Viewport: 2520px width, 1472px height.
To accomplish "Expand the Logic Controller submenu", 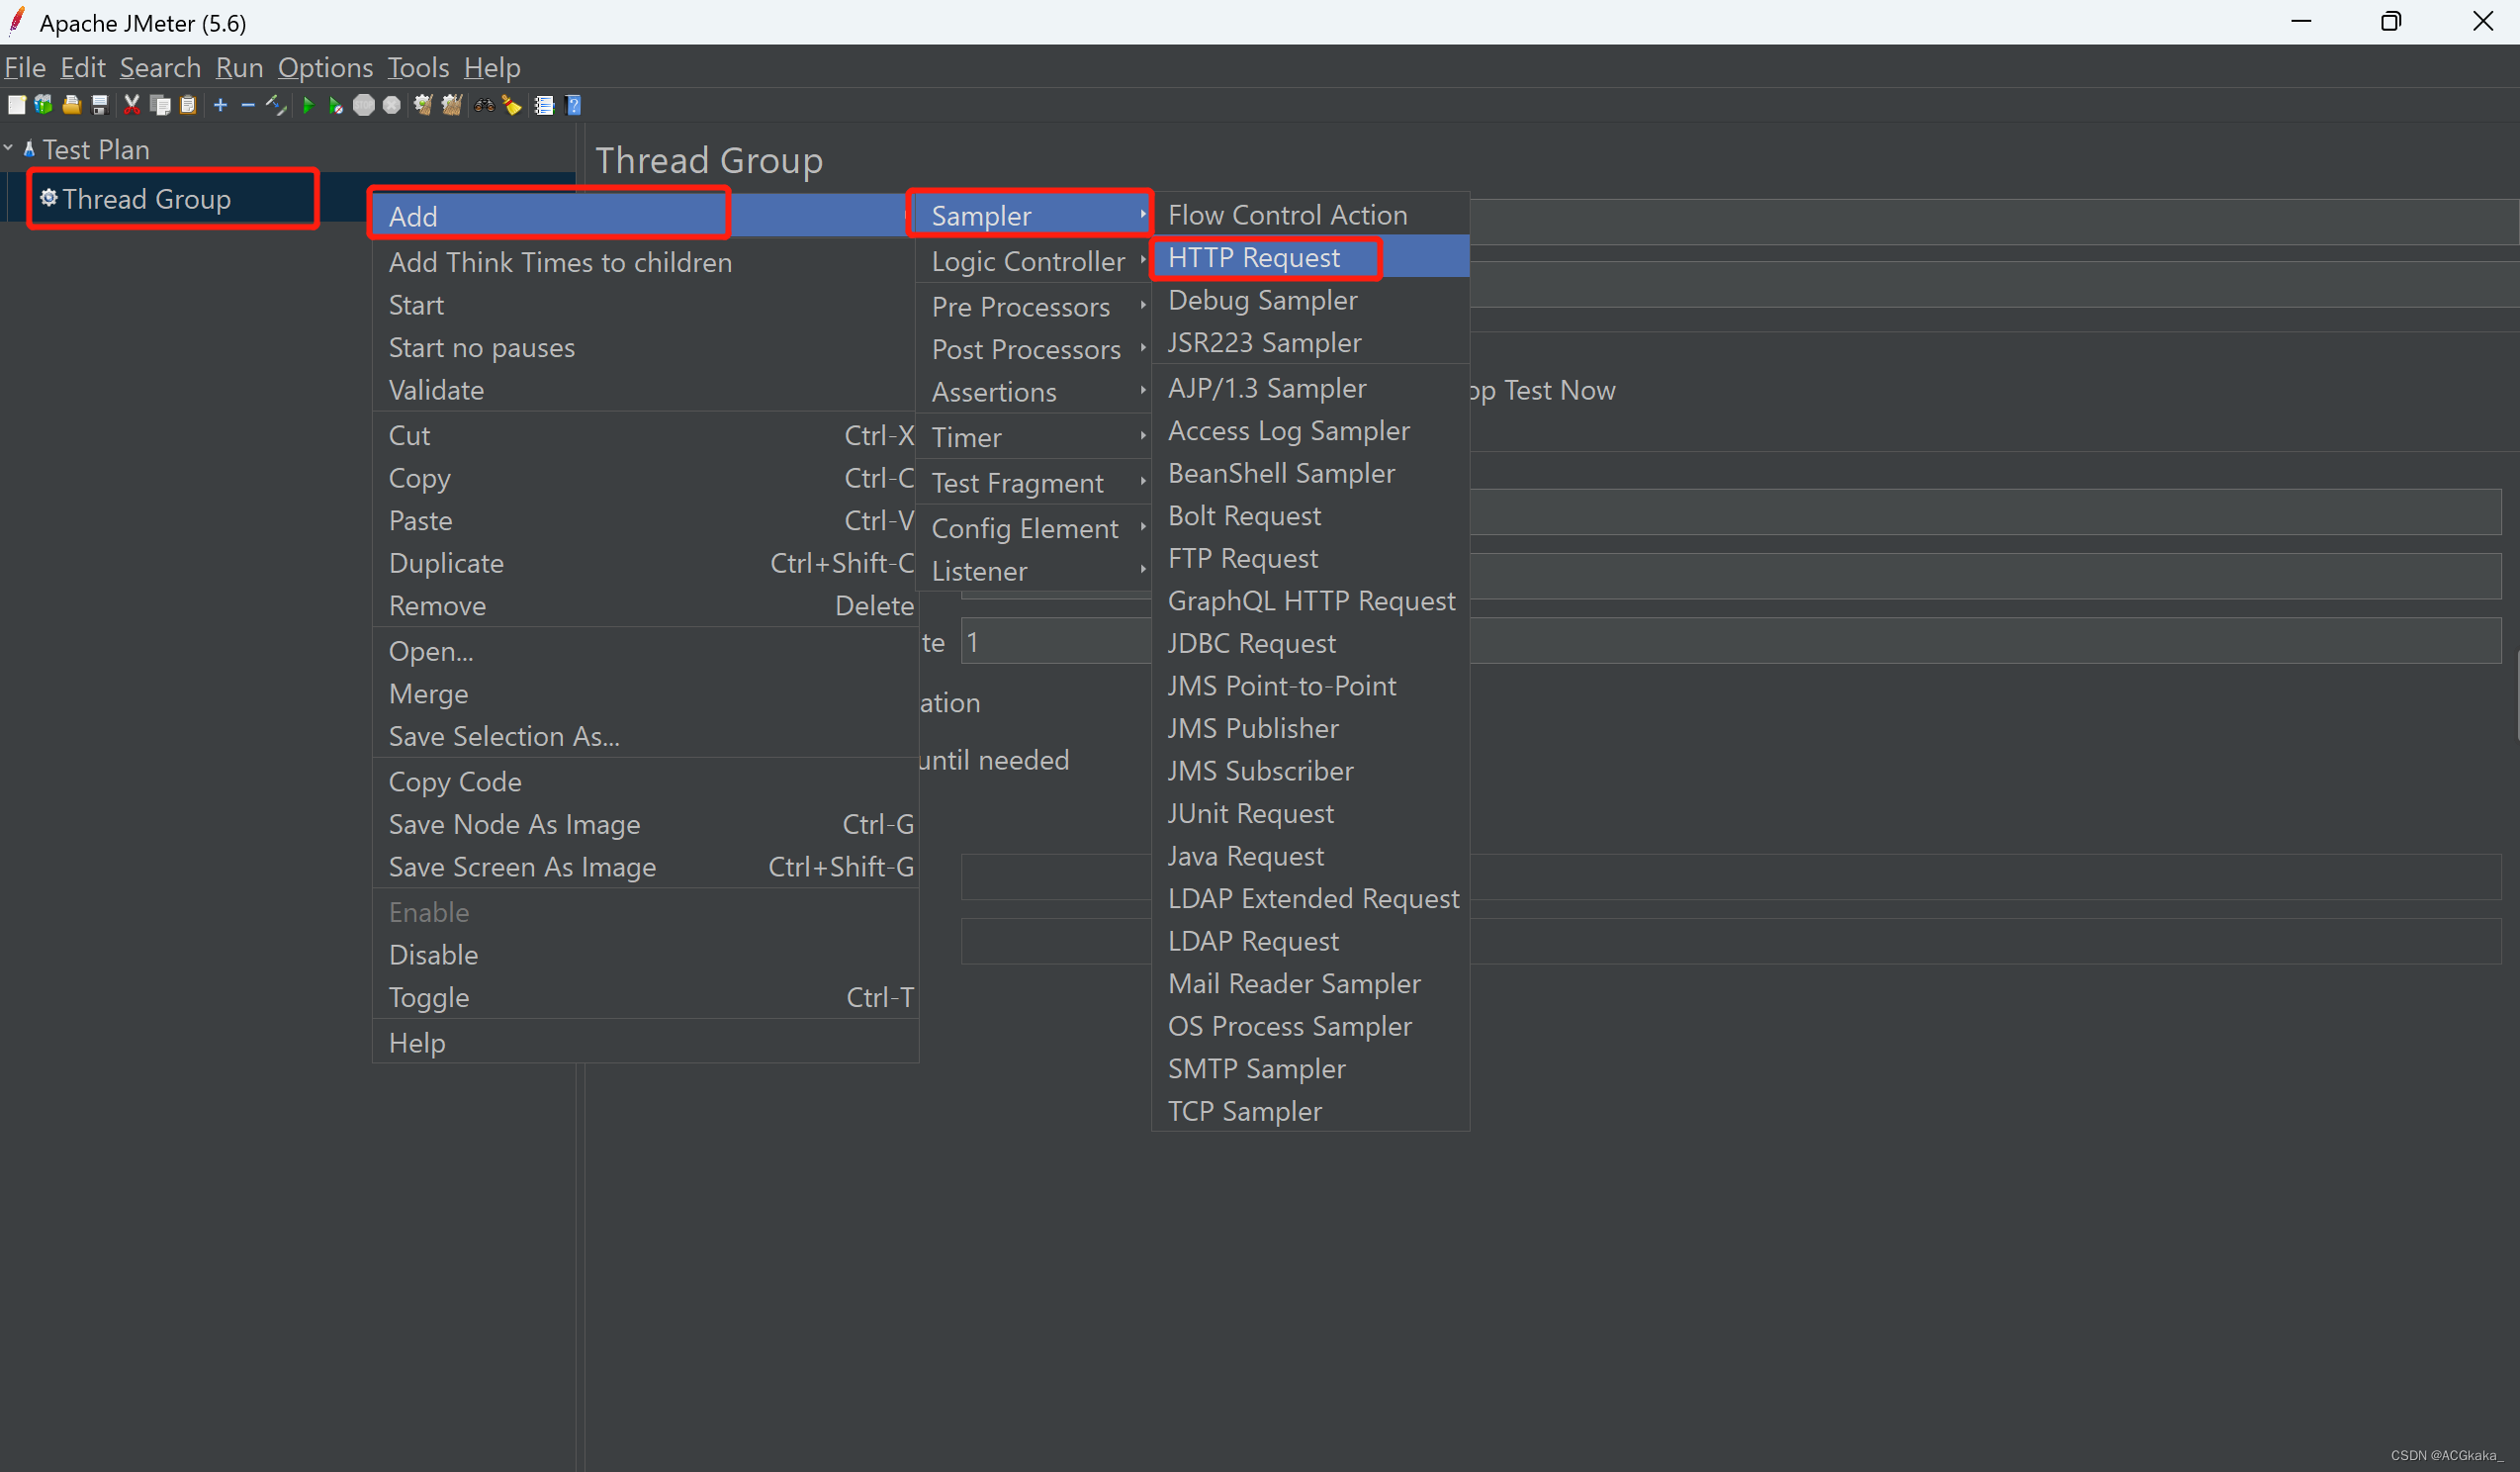I will click(1033, 261).
